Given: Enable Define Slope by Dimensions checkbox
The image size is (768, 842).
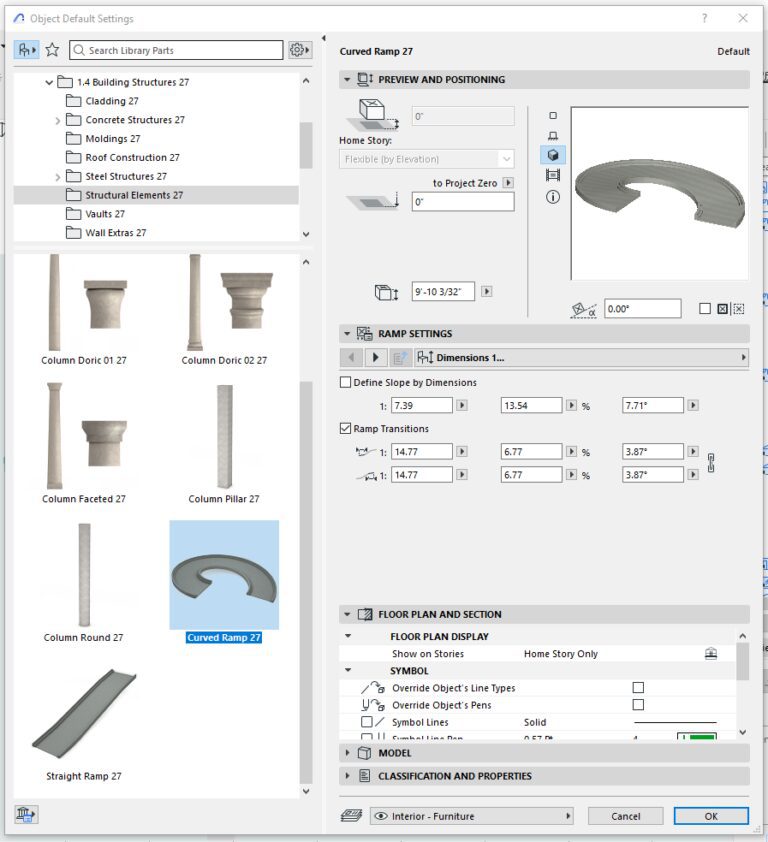Looking at the screenshot, I should [345, 382].
